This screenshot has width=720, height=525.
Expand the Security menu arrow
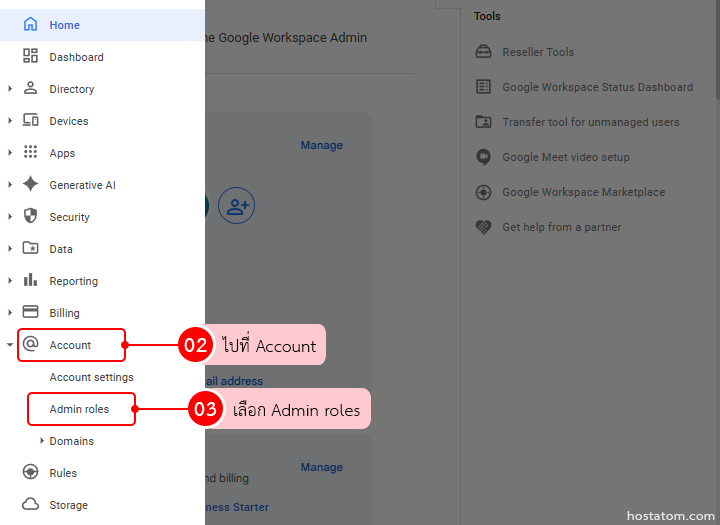click(10, 216)
